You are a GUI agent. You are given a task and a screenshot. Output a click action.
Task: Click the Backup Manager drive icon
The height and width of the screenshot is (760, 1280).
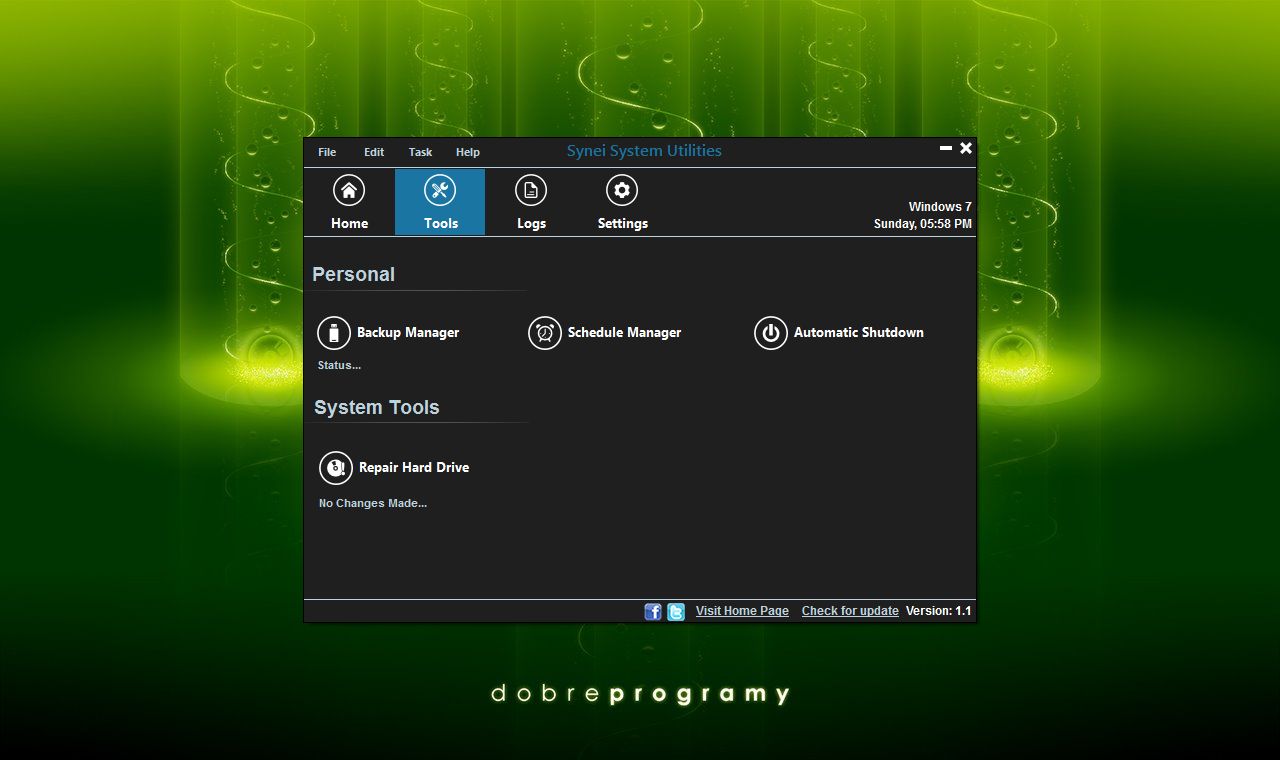pos(334,333)
